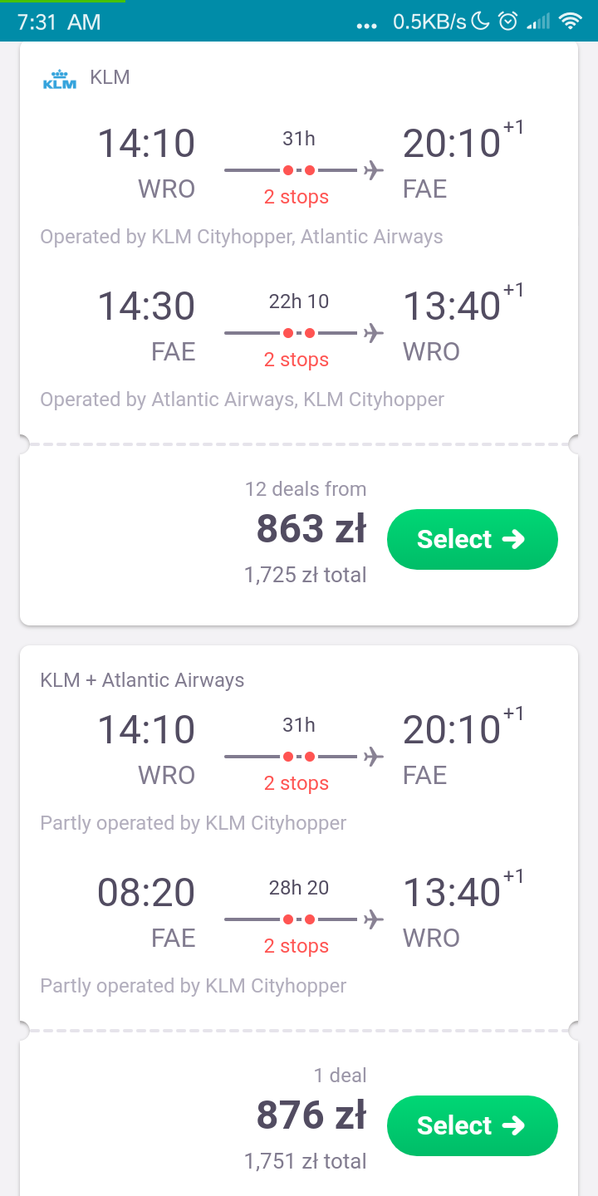Viewport: 598px width, 1196px height.
Task: Select the 863 zł KLM deal
Action: tap(472, 539)
